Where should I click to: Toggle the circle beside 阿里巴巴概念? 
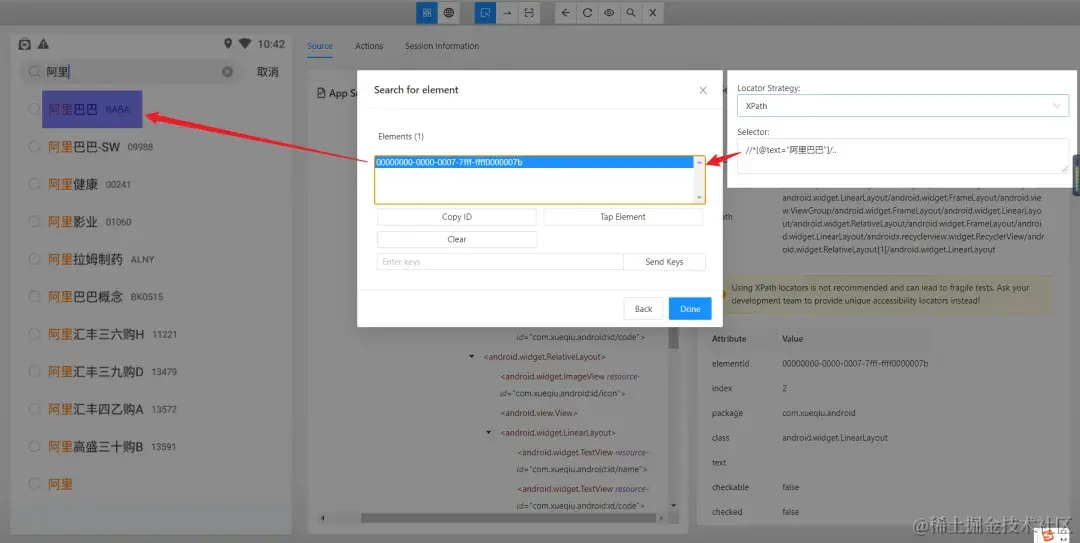coord(34,296)
